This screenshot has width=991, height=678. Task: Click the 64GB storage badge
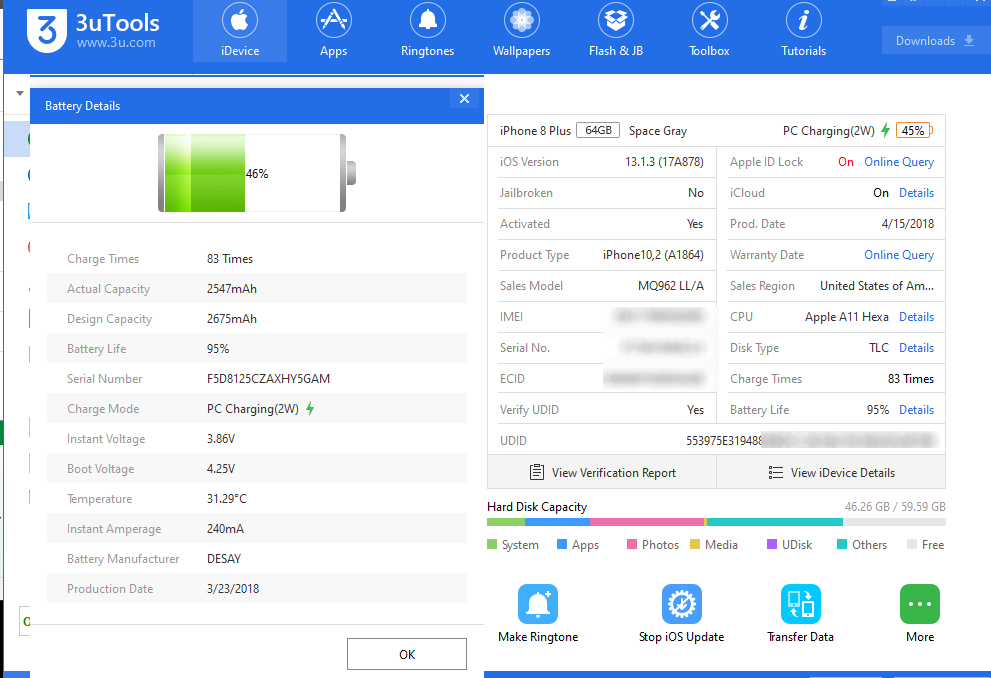598,130
